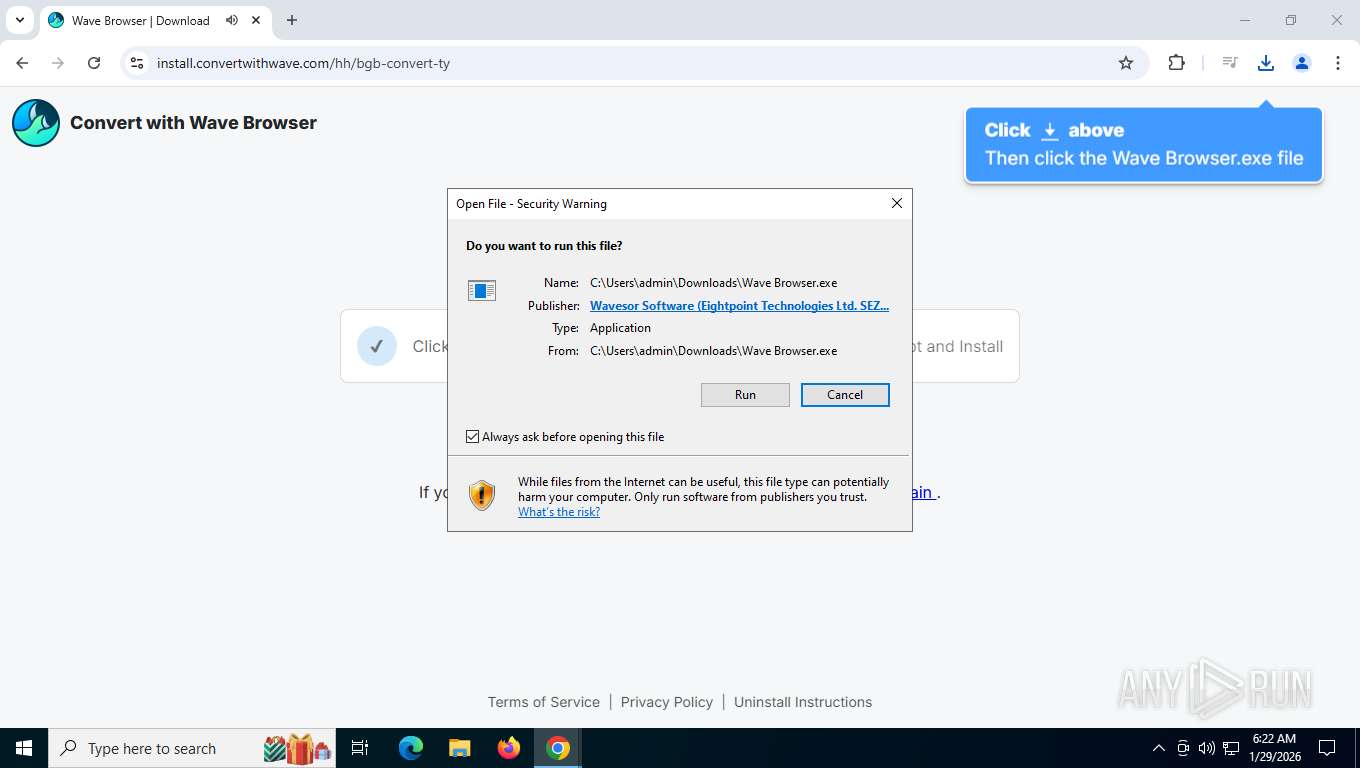This screenshot has width=1360, height=768.
Task: Open the Chrome profile avatar
Action: point(1302,63)
